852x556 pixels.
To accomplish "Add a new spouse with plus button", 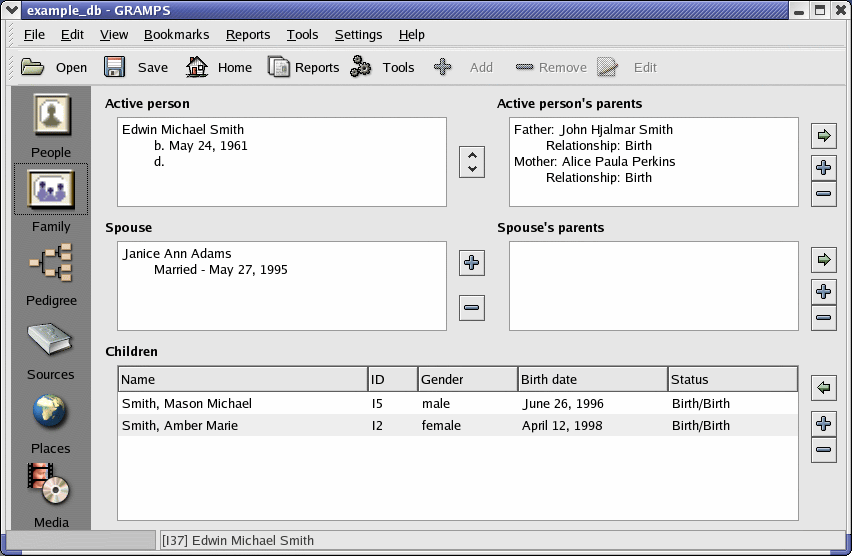I will (x=472, y=264).
